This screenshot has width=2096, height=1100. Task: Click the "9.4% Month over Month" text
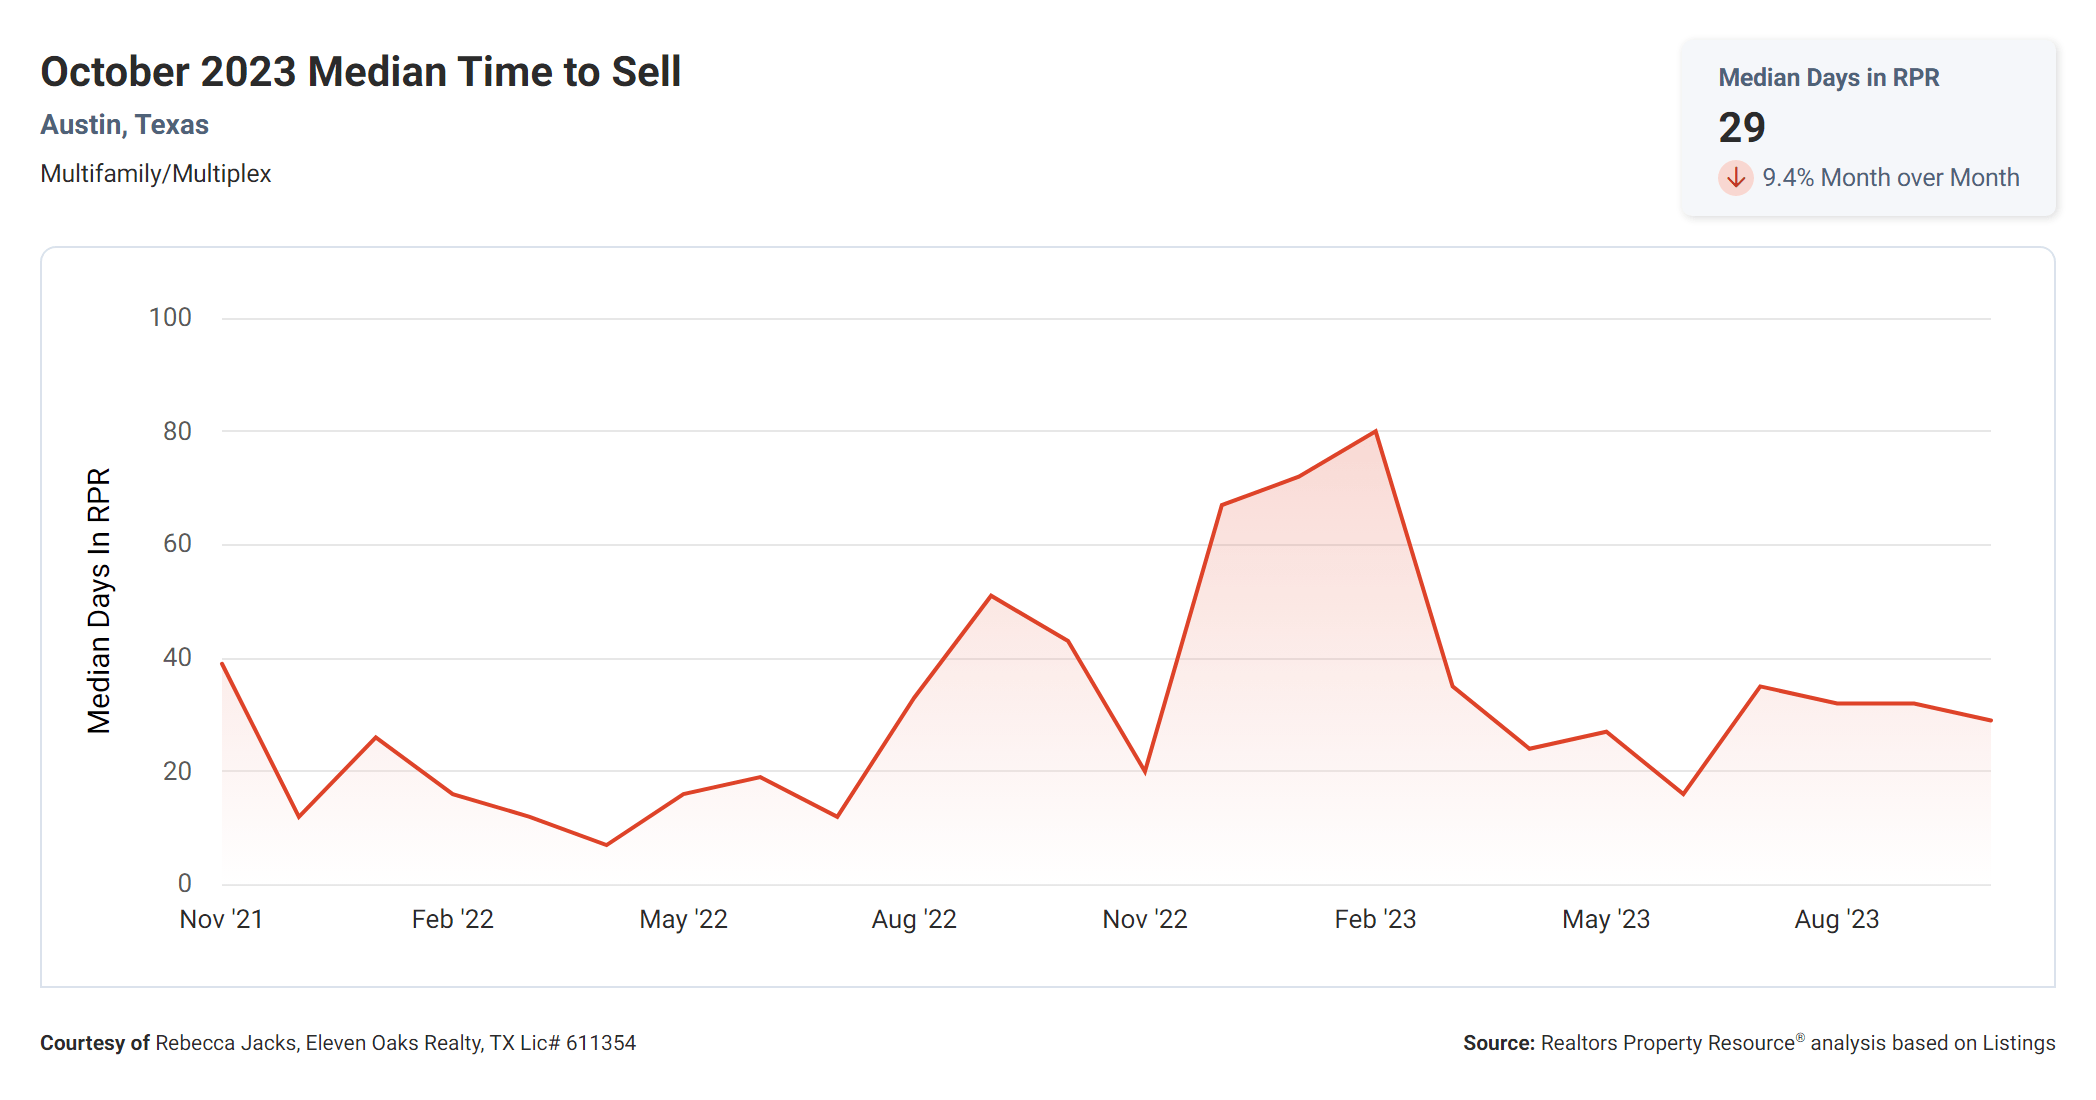[x=1890, y=178]
